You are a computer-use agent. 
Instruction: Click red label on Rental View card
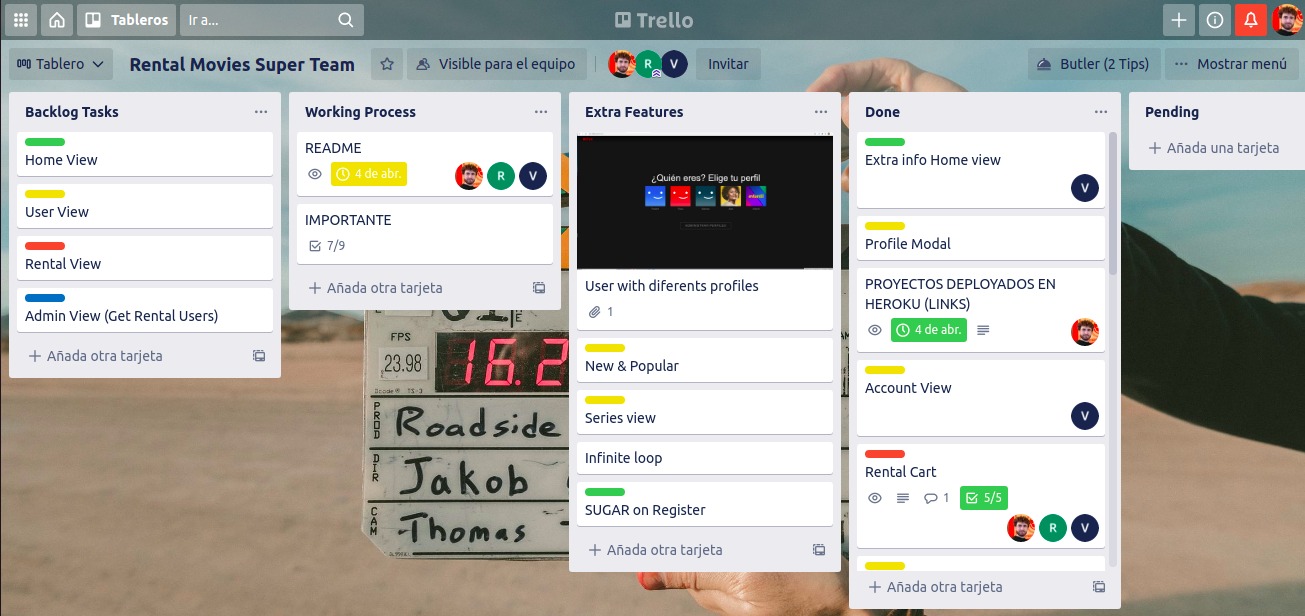(x=45, y=246)
